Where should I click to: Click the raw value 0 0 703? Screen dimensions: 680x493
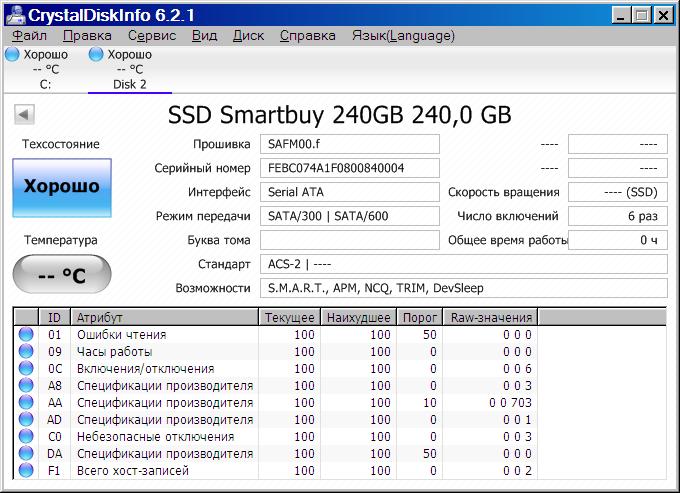(510, 402)
